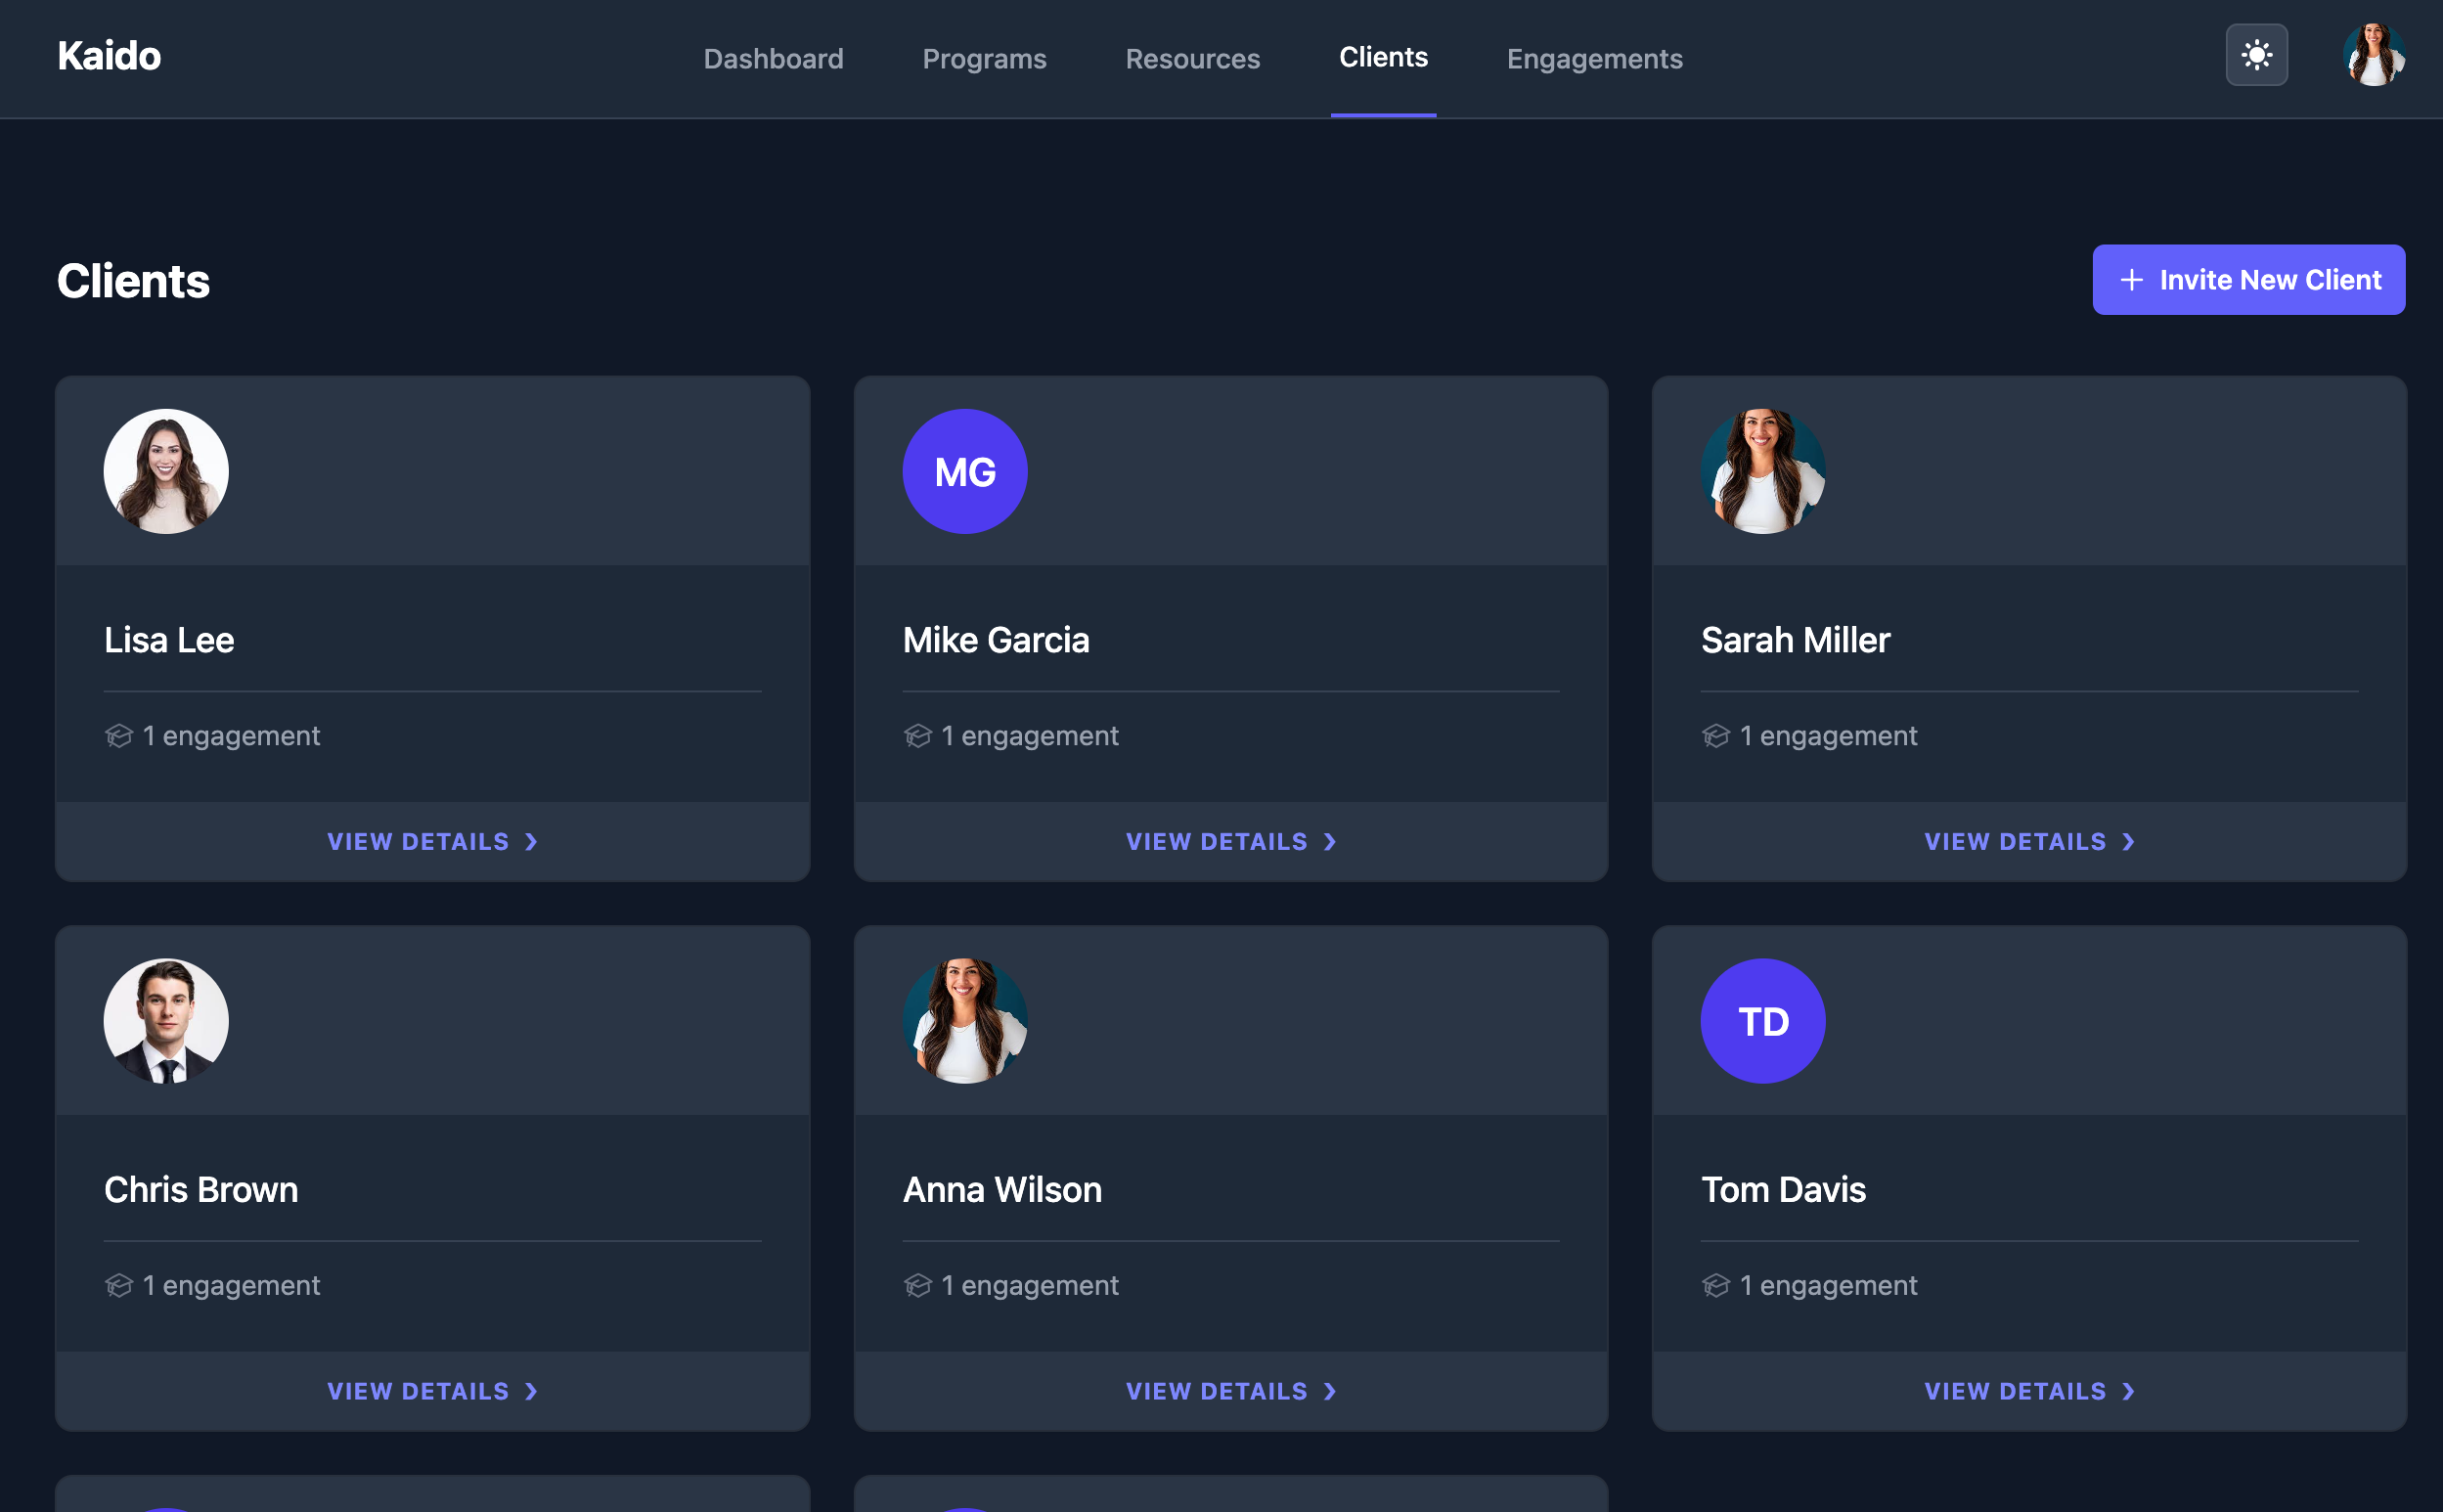
Task: Switch to the Dashboard tab
Action: [x=773, y=59]
